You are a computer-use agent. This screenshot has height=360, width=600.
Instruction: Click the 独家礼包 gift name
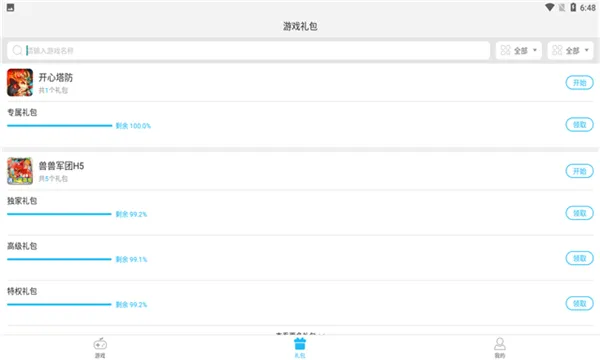(22, 200)
